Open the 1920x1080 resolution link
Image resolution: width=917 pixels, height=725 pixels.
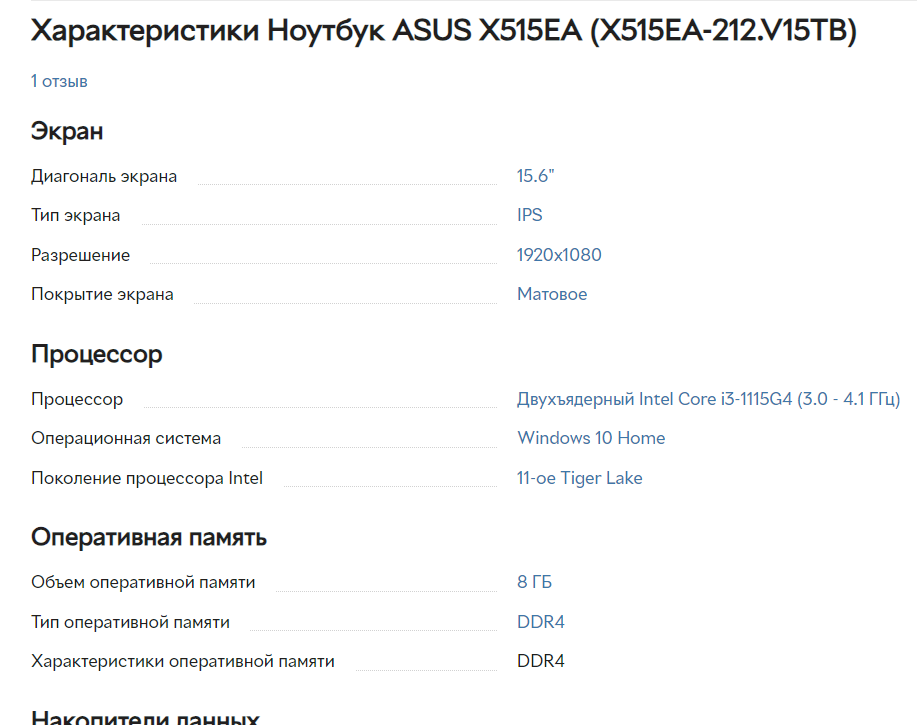tap(559, 255)
